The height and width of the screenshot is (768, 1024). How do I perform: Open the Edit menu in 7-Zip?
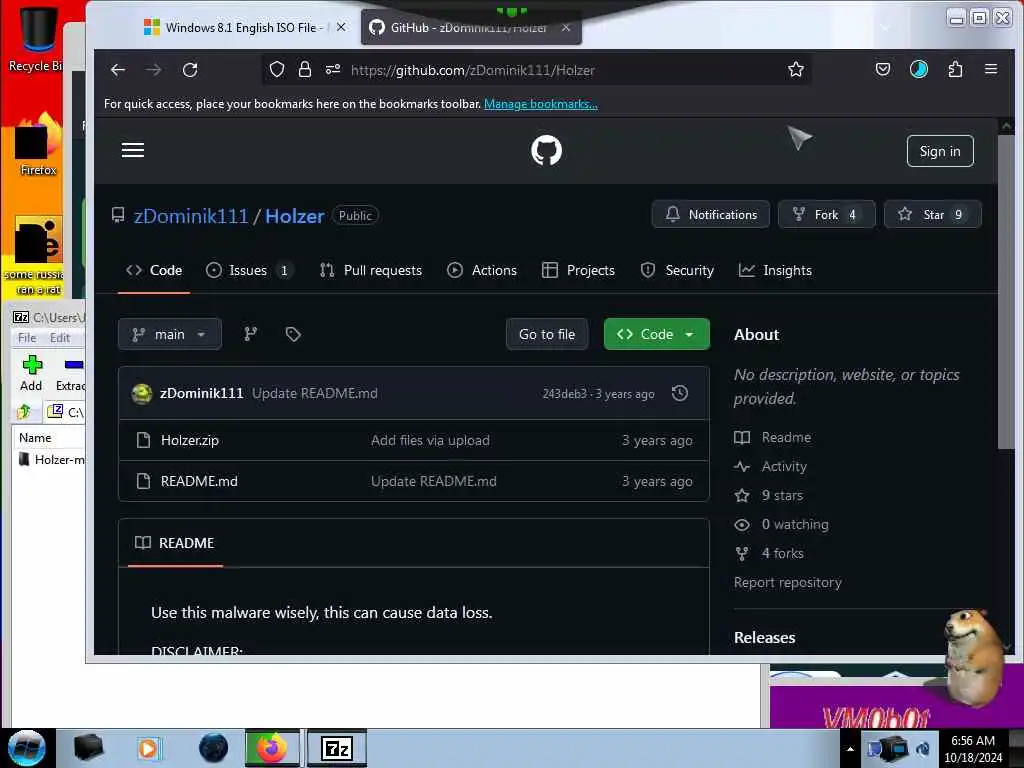pos(59,338)
